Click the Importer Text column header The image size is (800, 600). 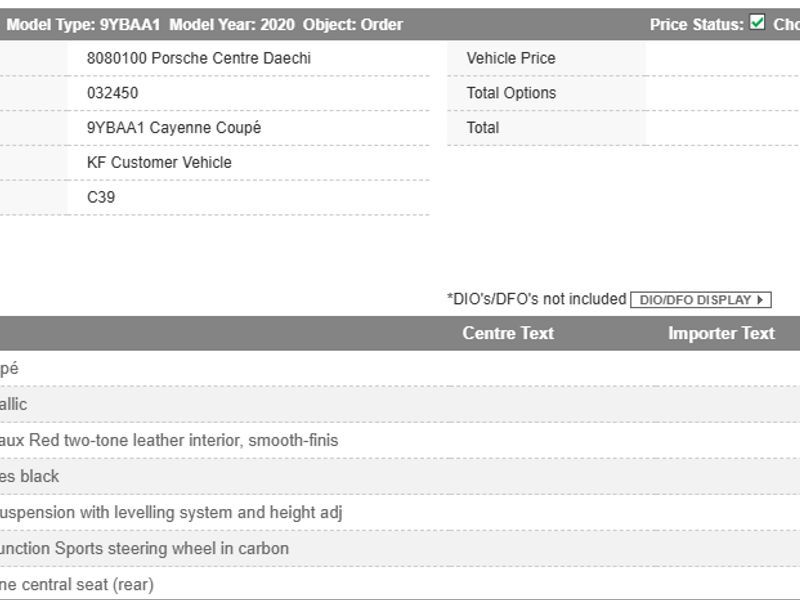point(721,334)
